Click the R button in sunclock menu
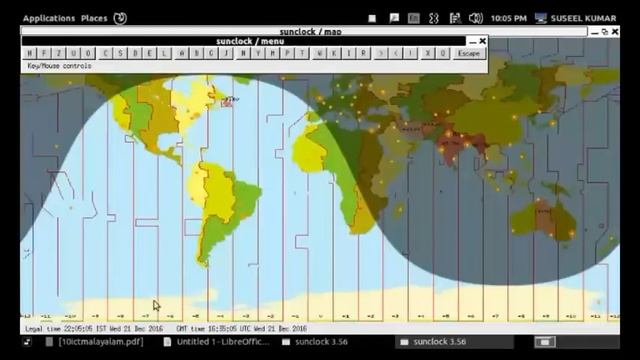The height and width of the screenshot is (360, 640). click(x=364, y=53)
